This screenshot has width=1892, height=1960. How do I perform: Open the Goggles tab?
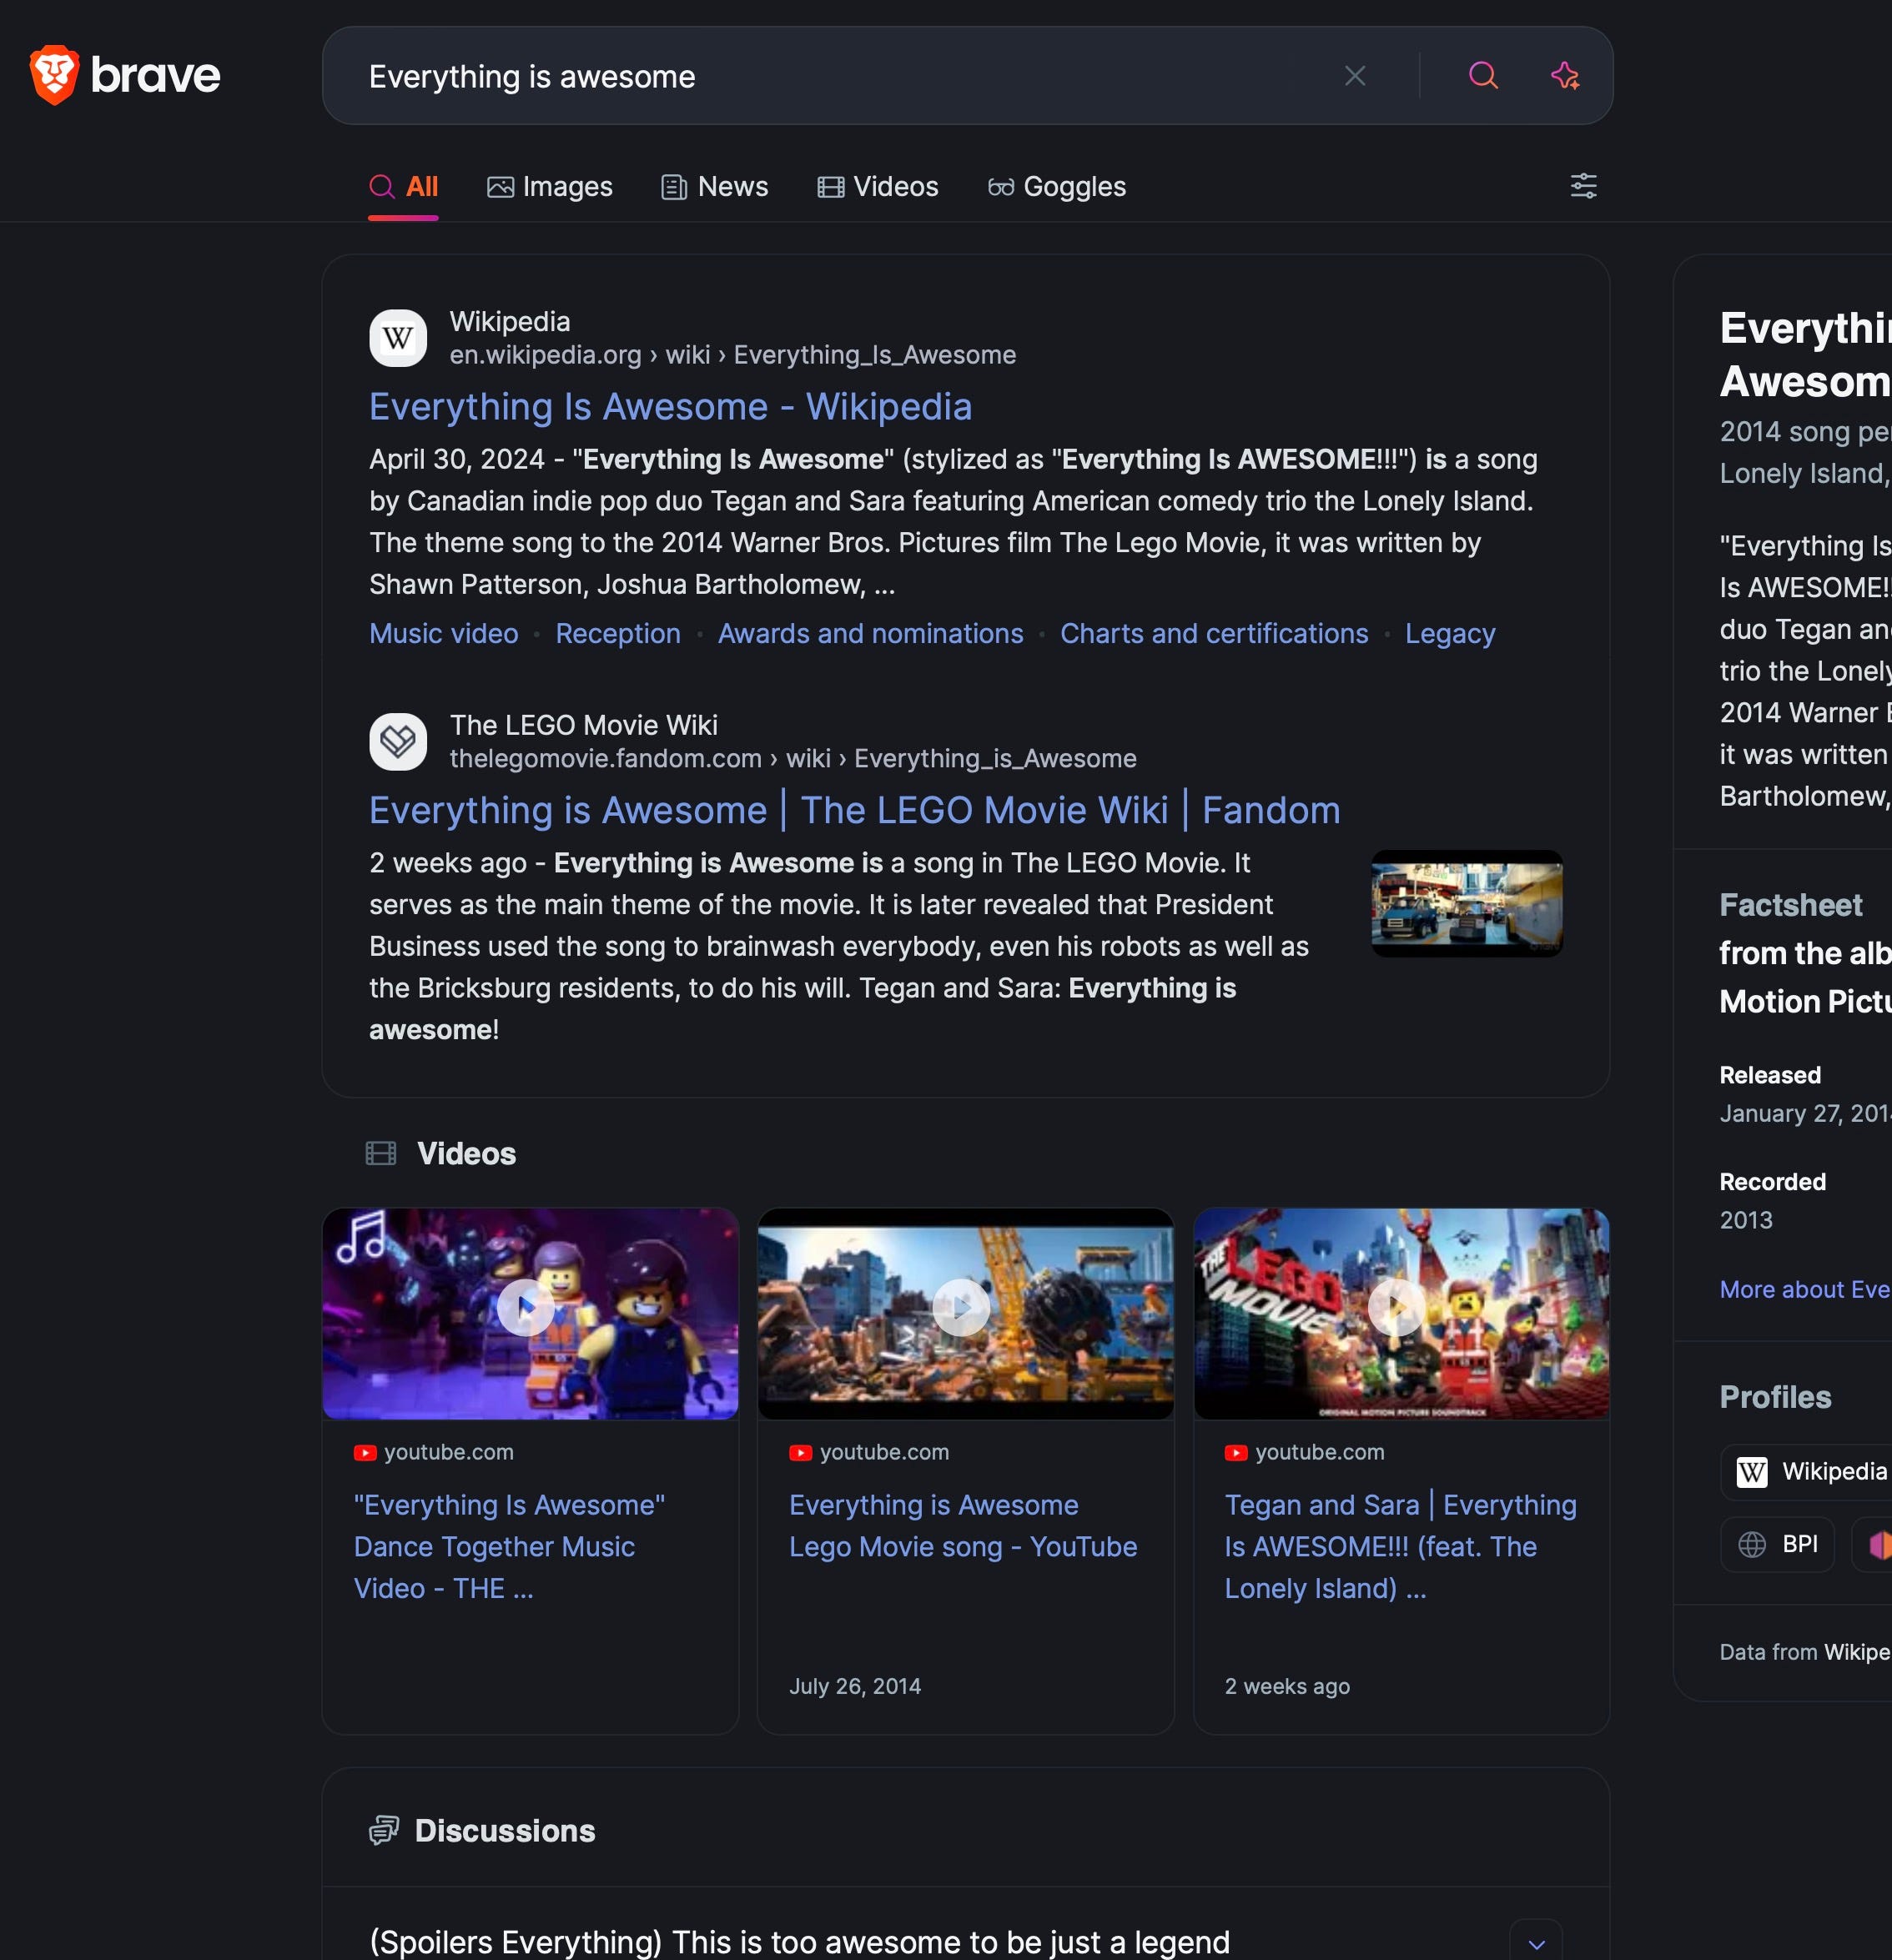(1057, 187)
